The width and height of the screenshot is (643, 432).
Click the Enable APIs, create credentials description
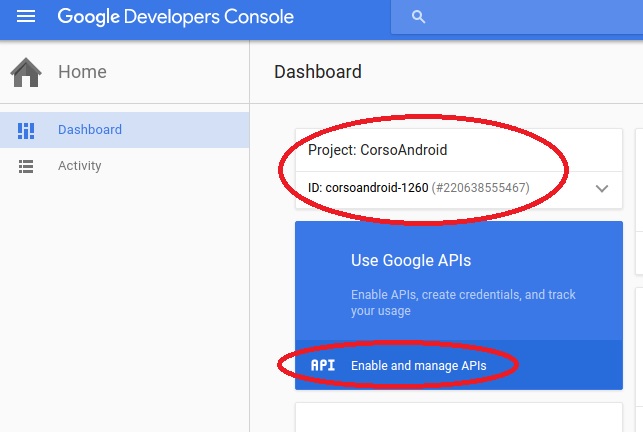click(x=463, y=302)
